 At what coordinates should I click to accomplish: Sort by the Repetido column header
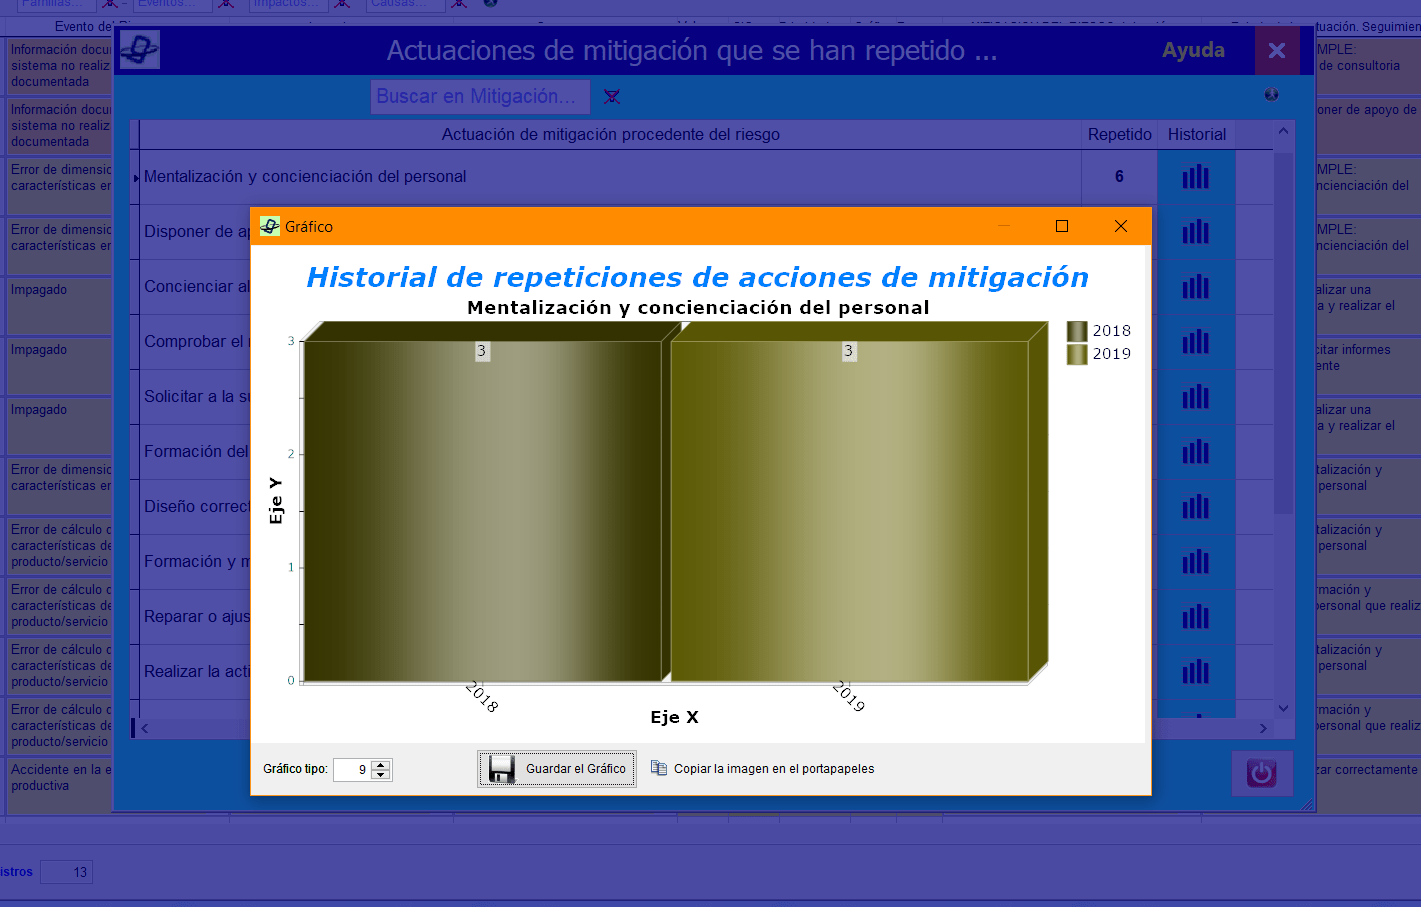pos(1119,135)
